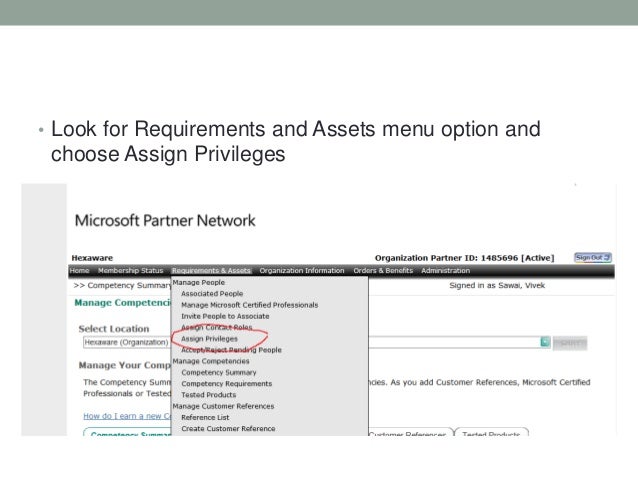Open Reference List menu entry
The height and width of the screenshot is (479, 638).
coord(205,418)
